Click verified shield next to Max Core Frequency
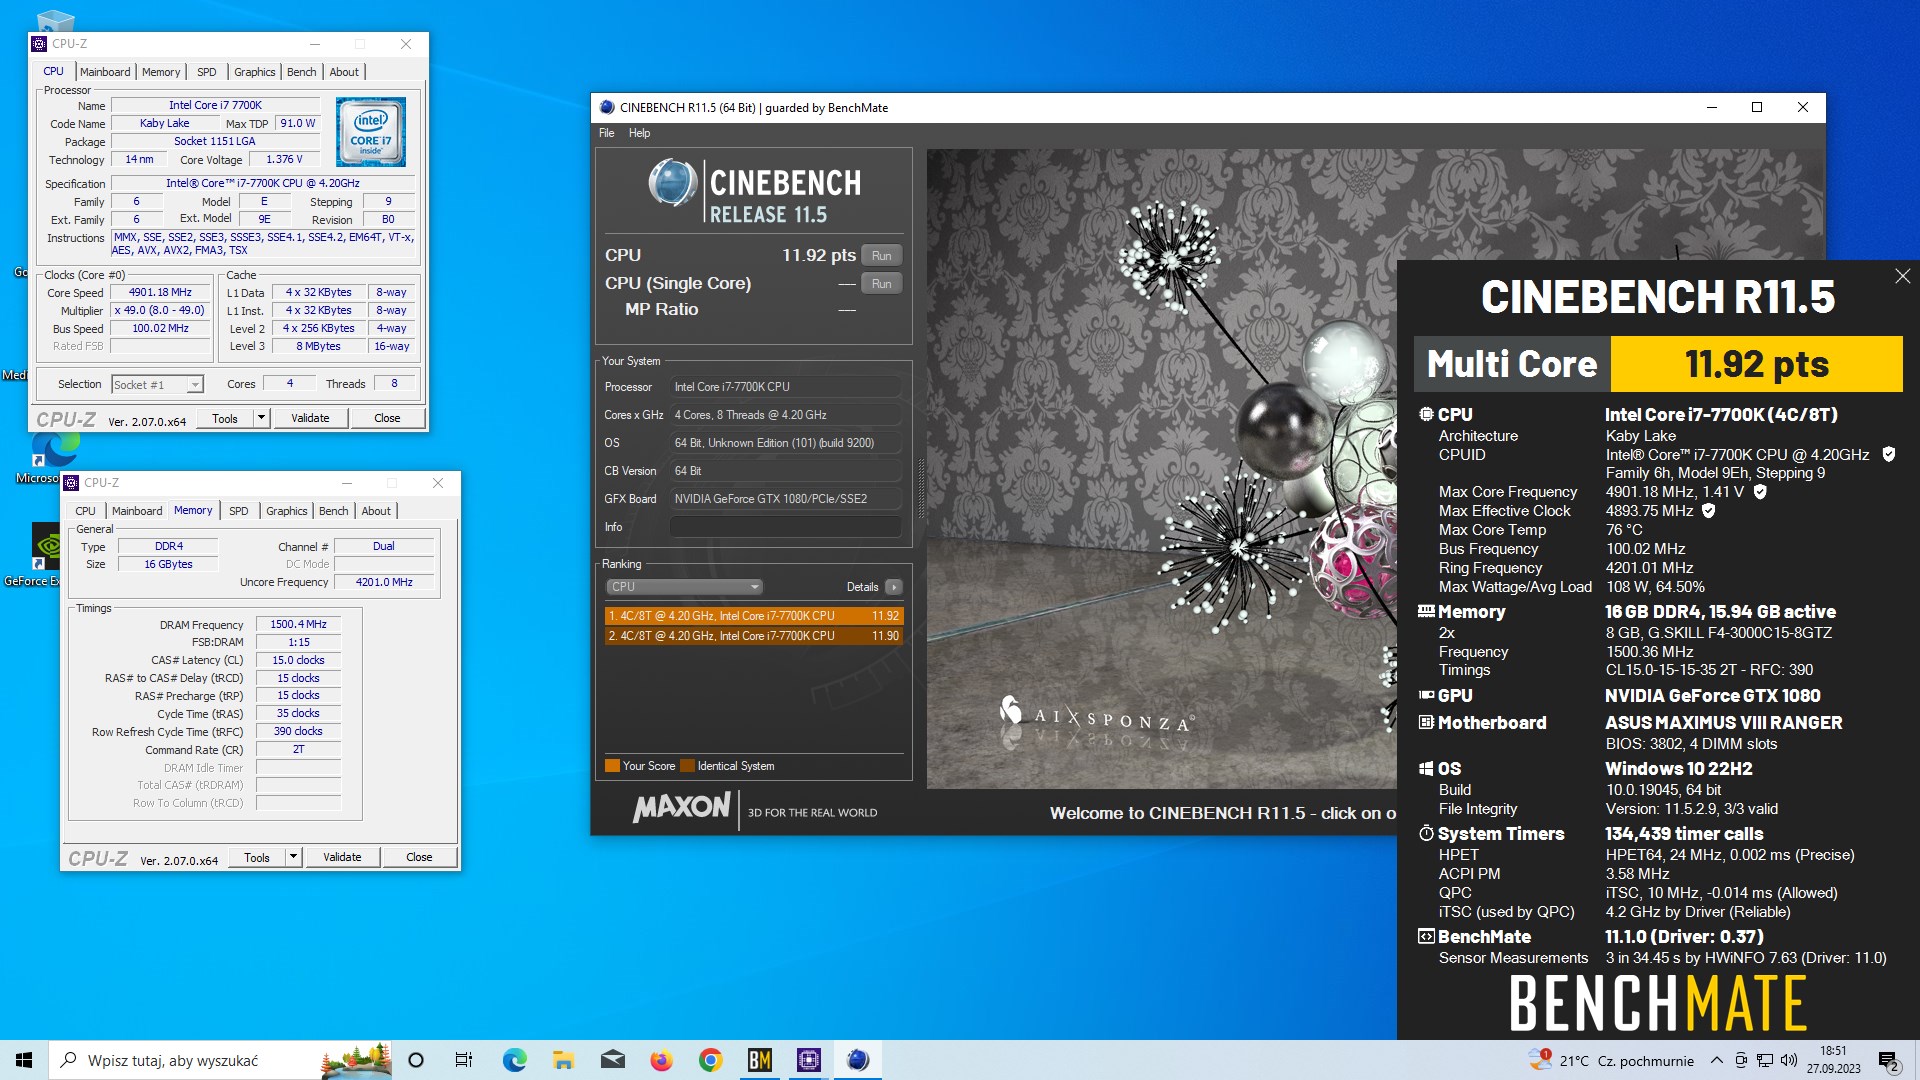The image size is (1920, 1080). tap(1760, 491)
